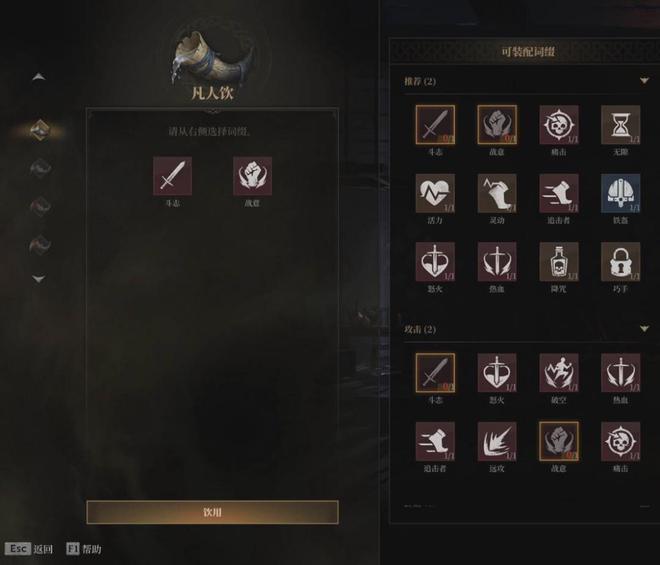The width and height of the screenshot is (660, 565).
Task: Remove the equipped 斗志 slot in 凡人饮 panel
Action: point(173,176)
